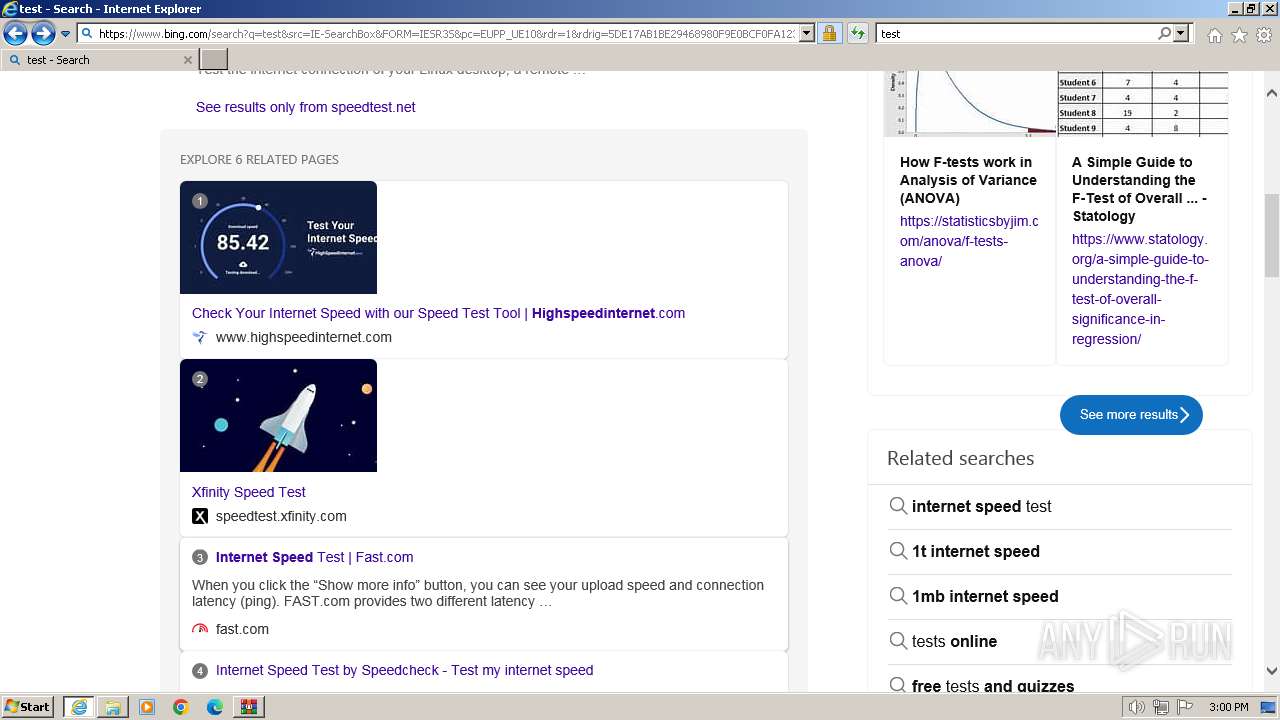Search related 'internet speed test'
Viewport: 1280px width, 720px height.
[981, 506]
